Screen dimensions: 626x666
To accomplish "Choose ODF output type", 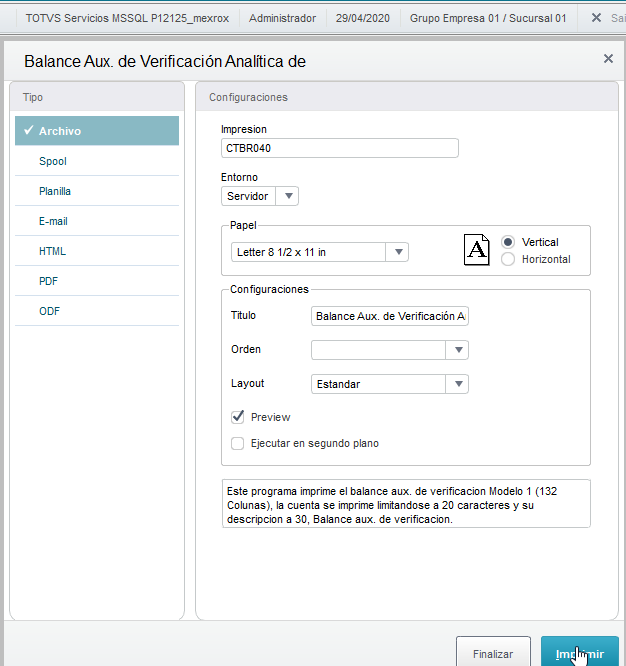I will (97, 311).
